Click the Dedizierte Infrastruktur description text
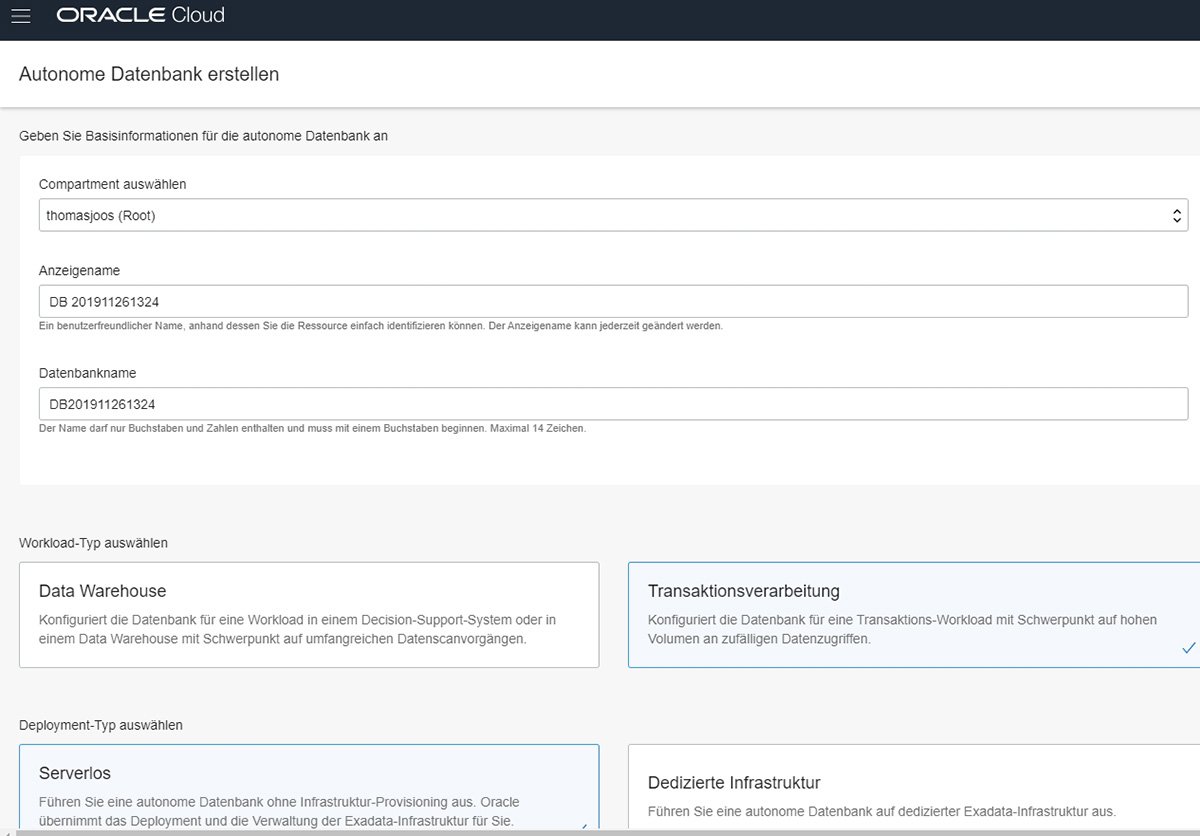The width and height of the screenshot is (1200, 836). [880, 811]
